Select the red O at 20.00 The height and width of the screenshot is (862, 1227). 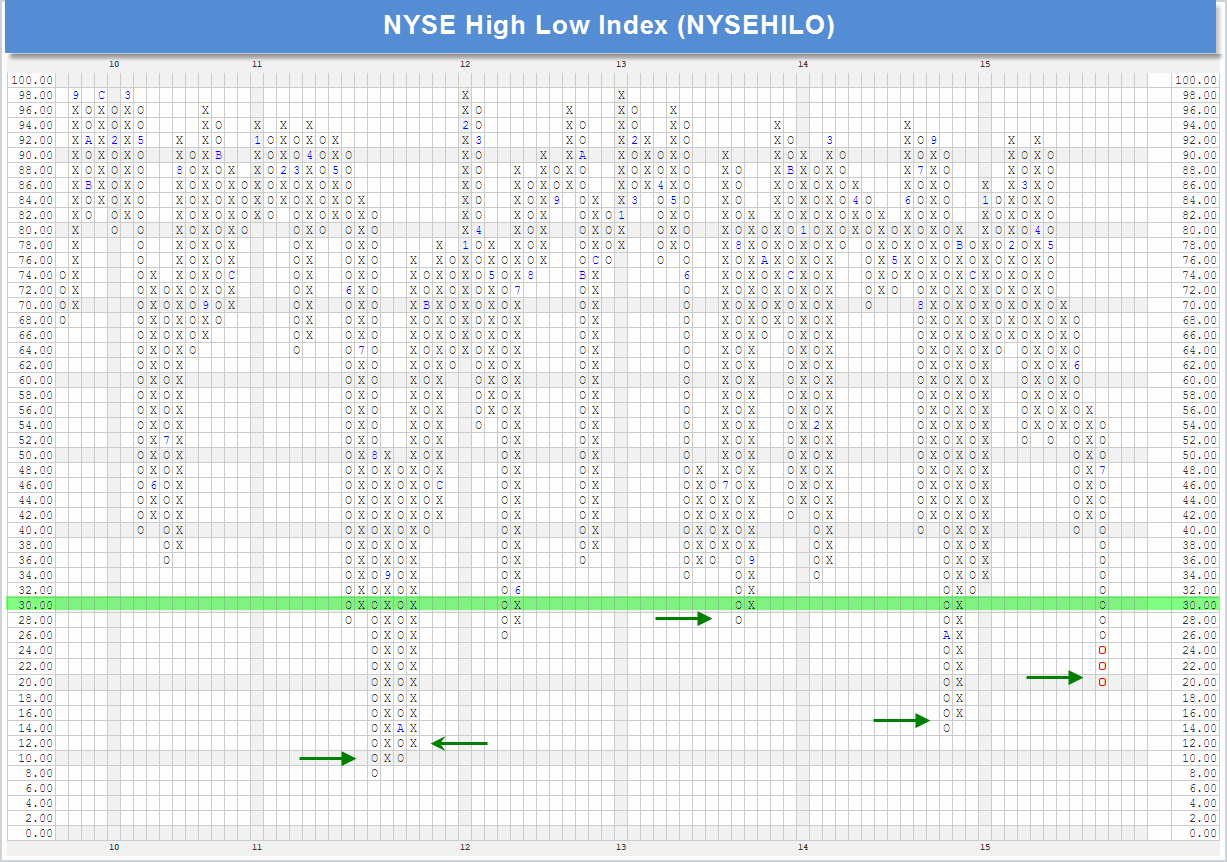click(1102, 681)
